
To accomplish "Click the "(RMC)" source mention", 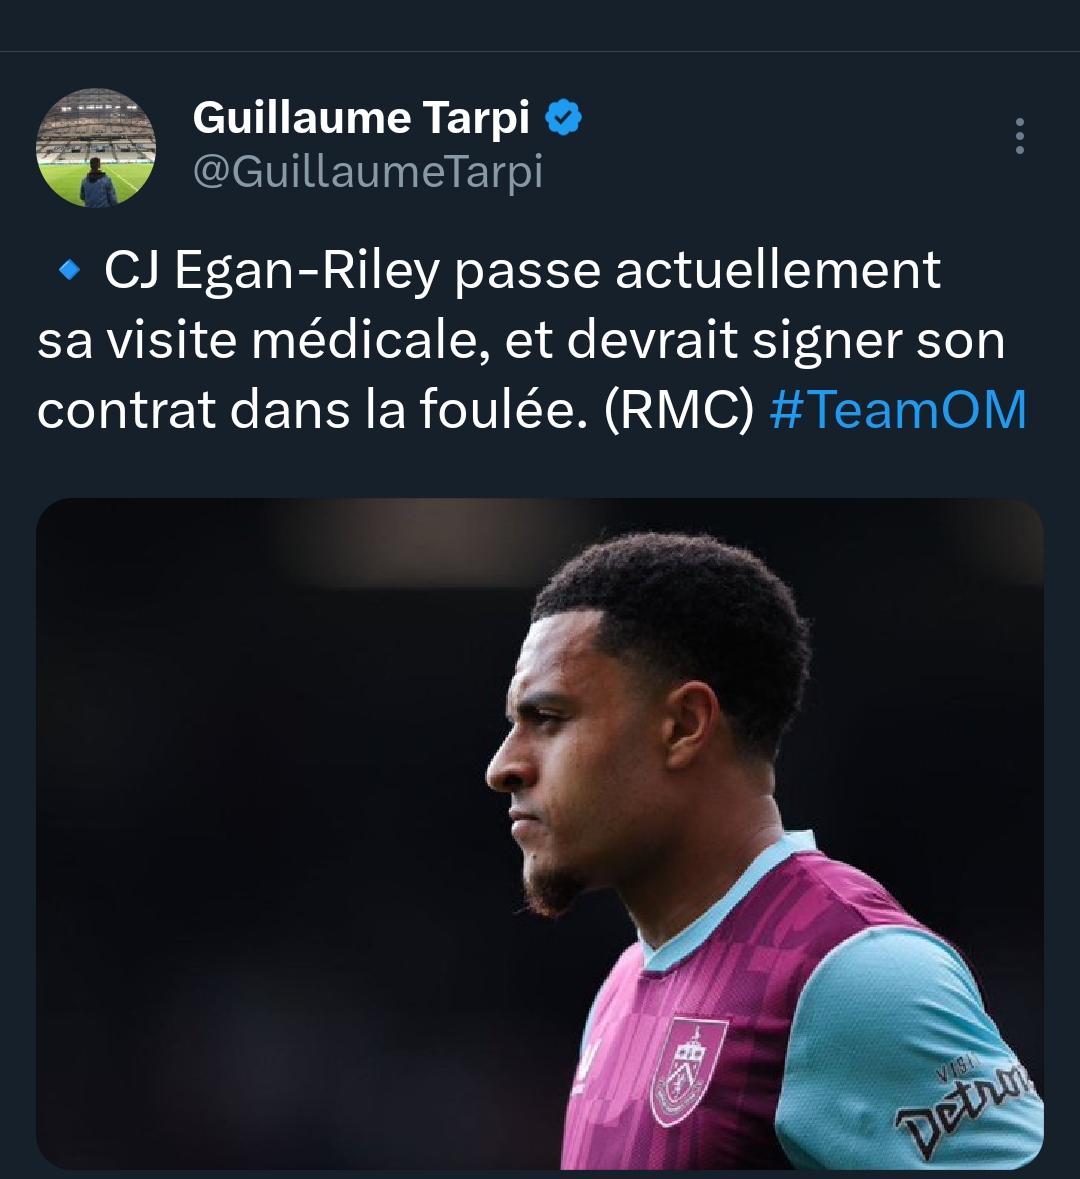I will (x=679, y=410).
